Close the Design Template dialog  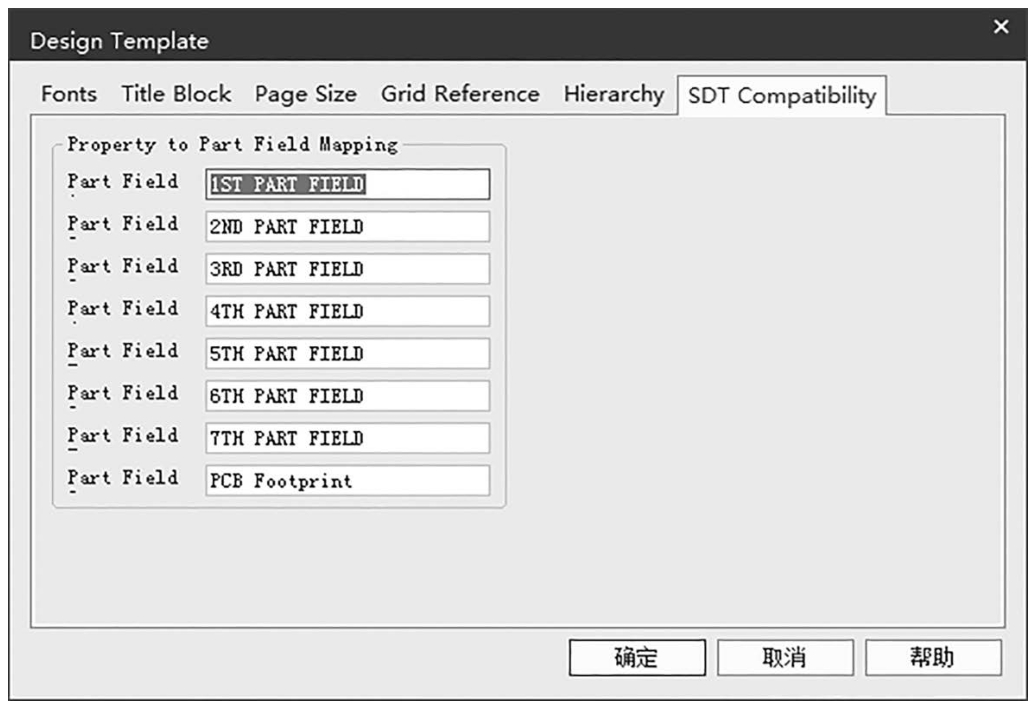tap(1001, 26)
